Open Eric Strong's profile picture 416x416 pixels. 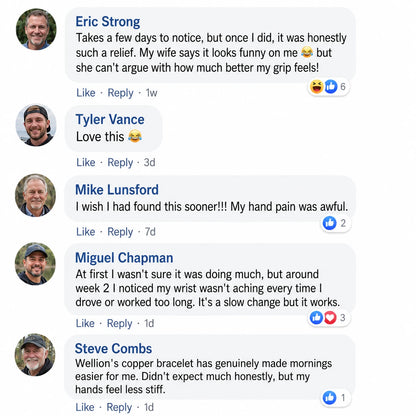[x=36, y=29]
